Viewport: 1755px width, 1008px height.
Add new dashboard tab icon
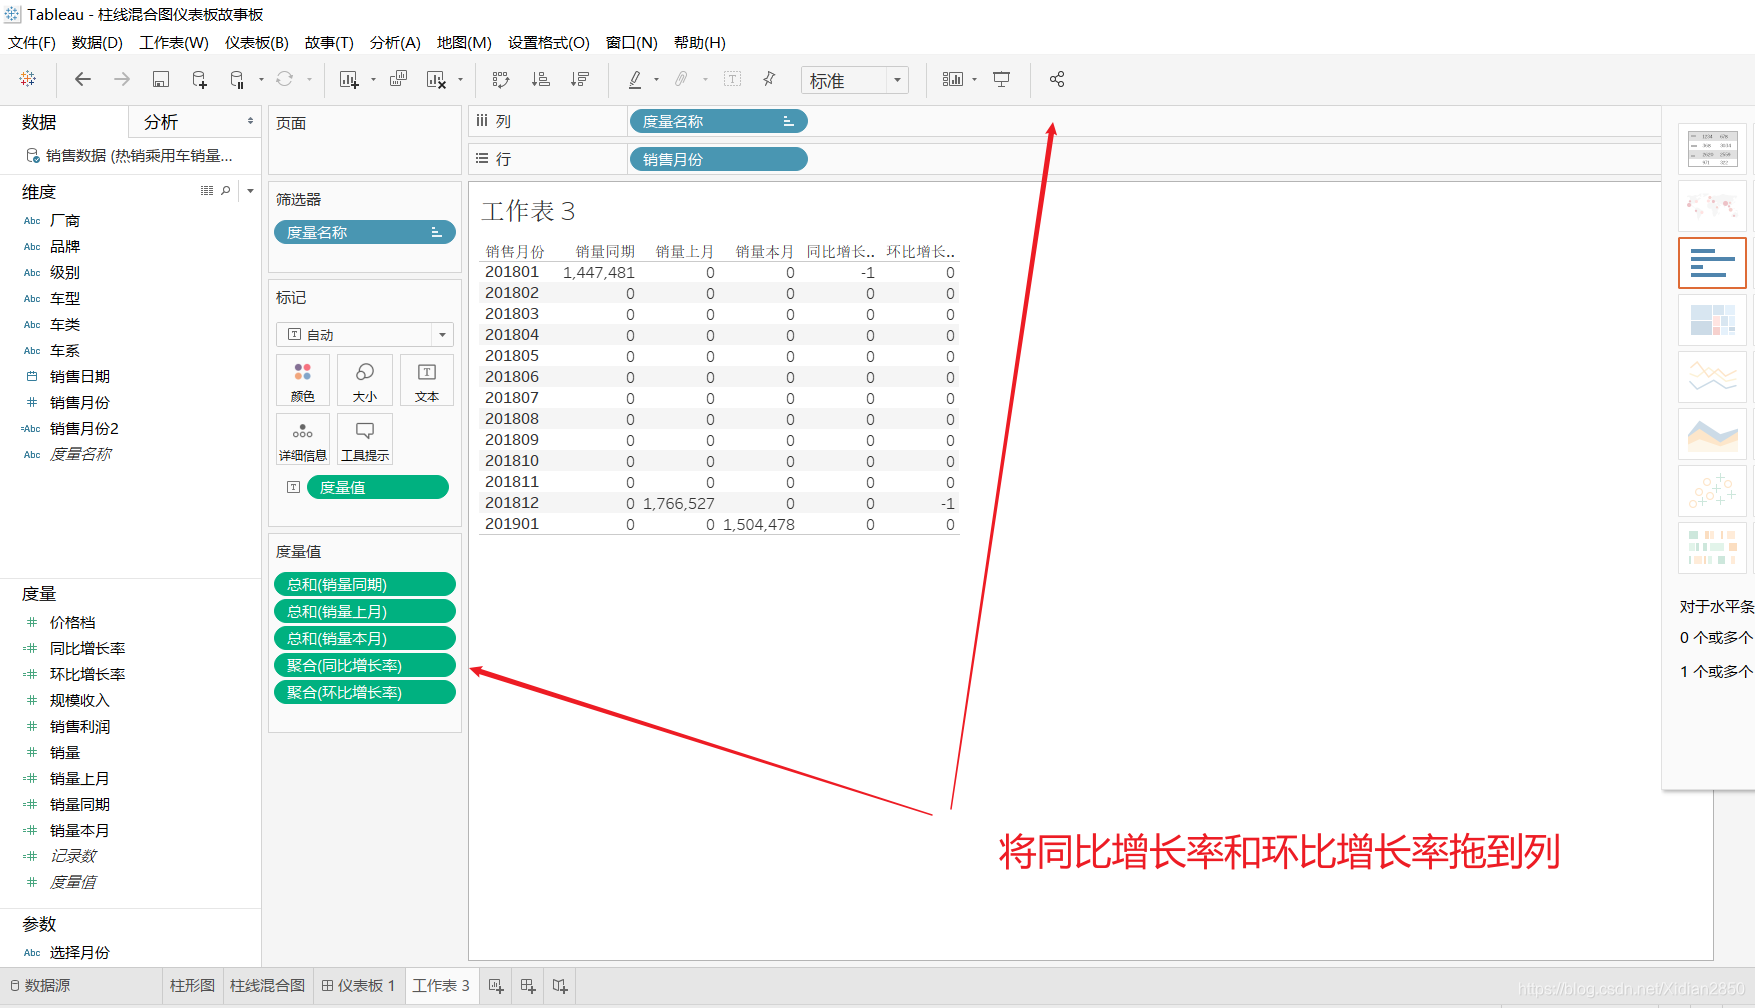(528, 986)
